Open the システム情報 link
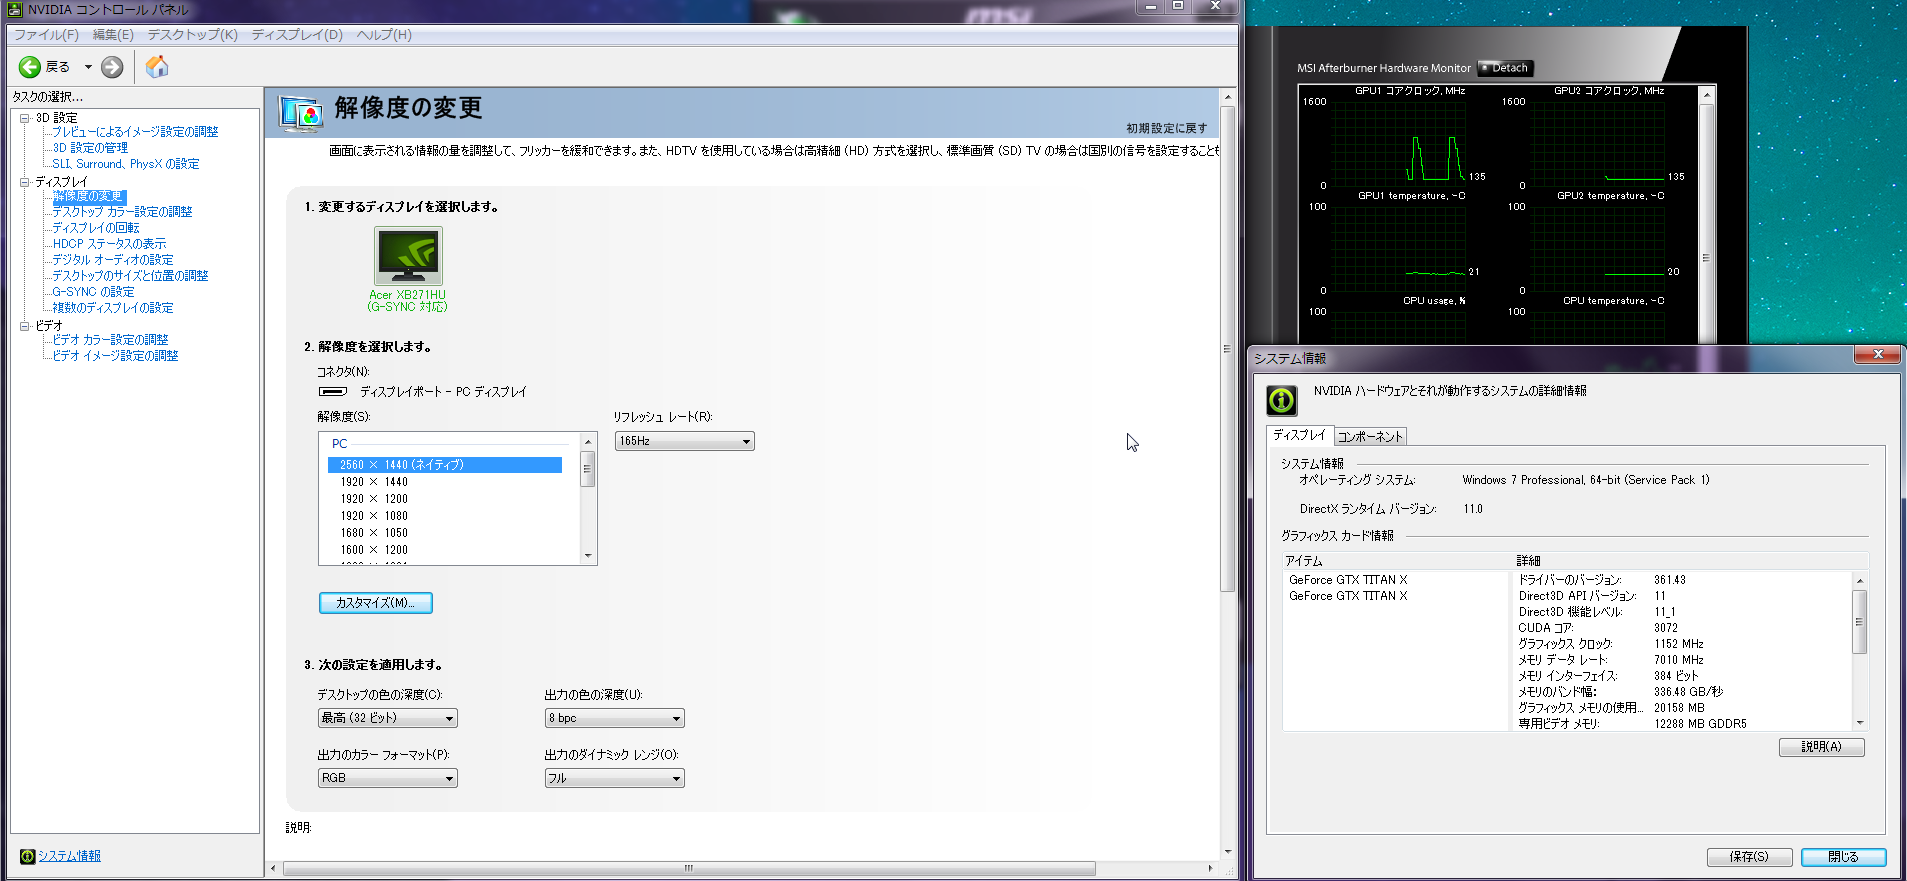The height and width of the screenshot is (881, 1907). pyautogui.click(x=69, y=856)
